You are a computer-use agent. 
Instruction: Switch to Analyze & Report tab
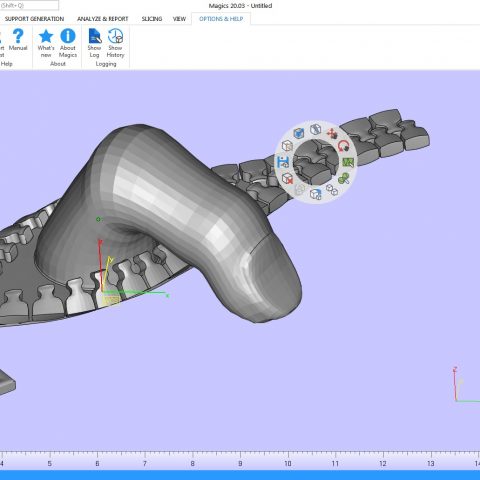[103, 19]
